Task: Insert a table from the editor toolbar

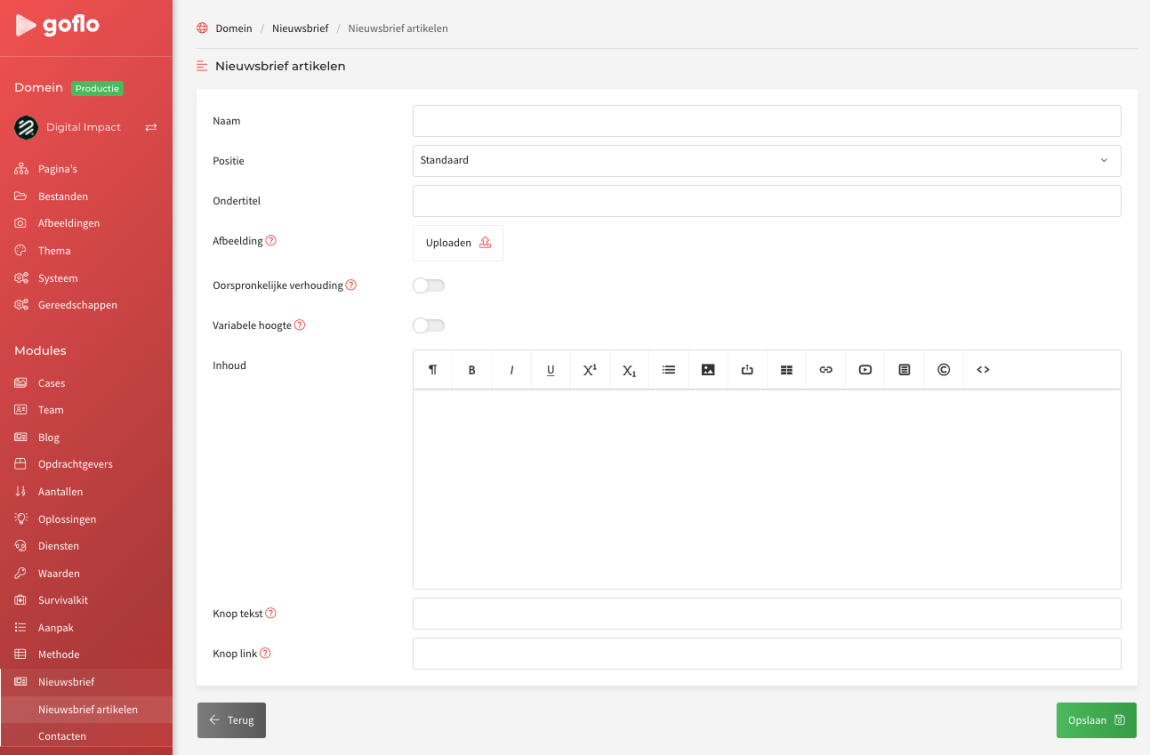Action: click(x=787, y=370)
